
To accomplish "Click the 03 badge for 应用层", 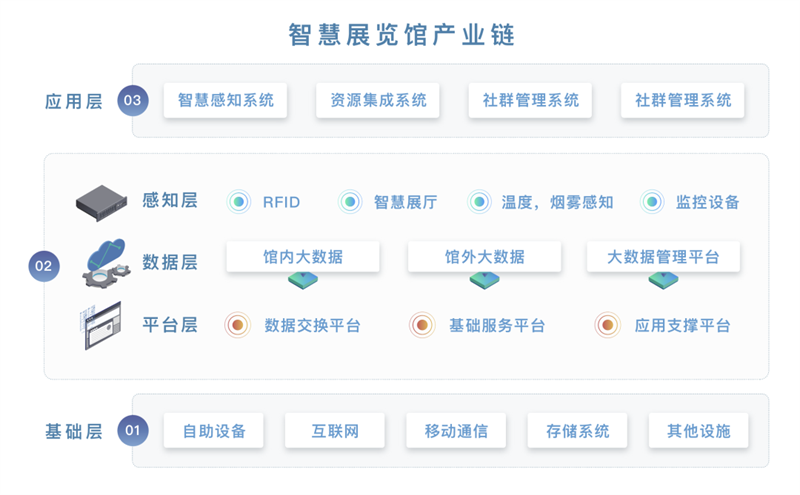I will tap(132, 100).
